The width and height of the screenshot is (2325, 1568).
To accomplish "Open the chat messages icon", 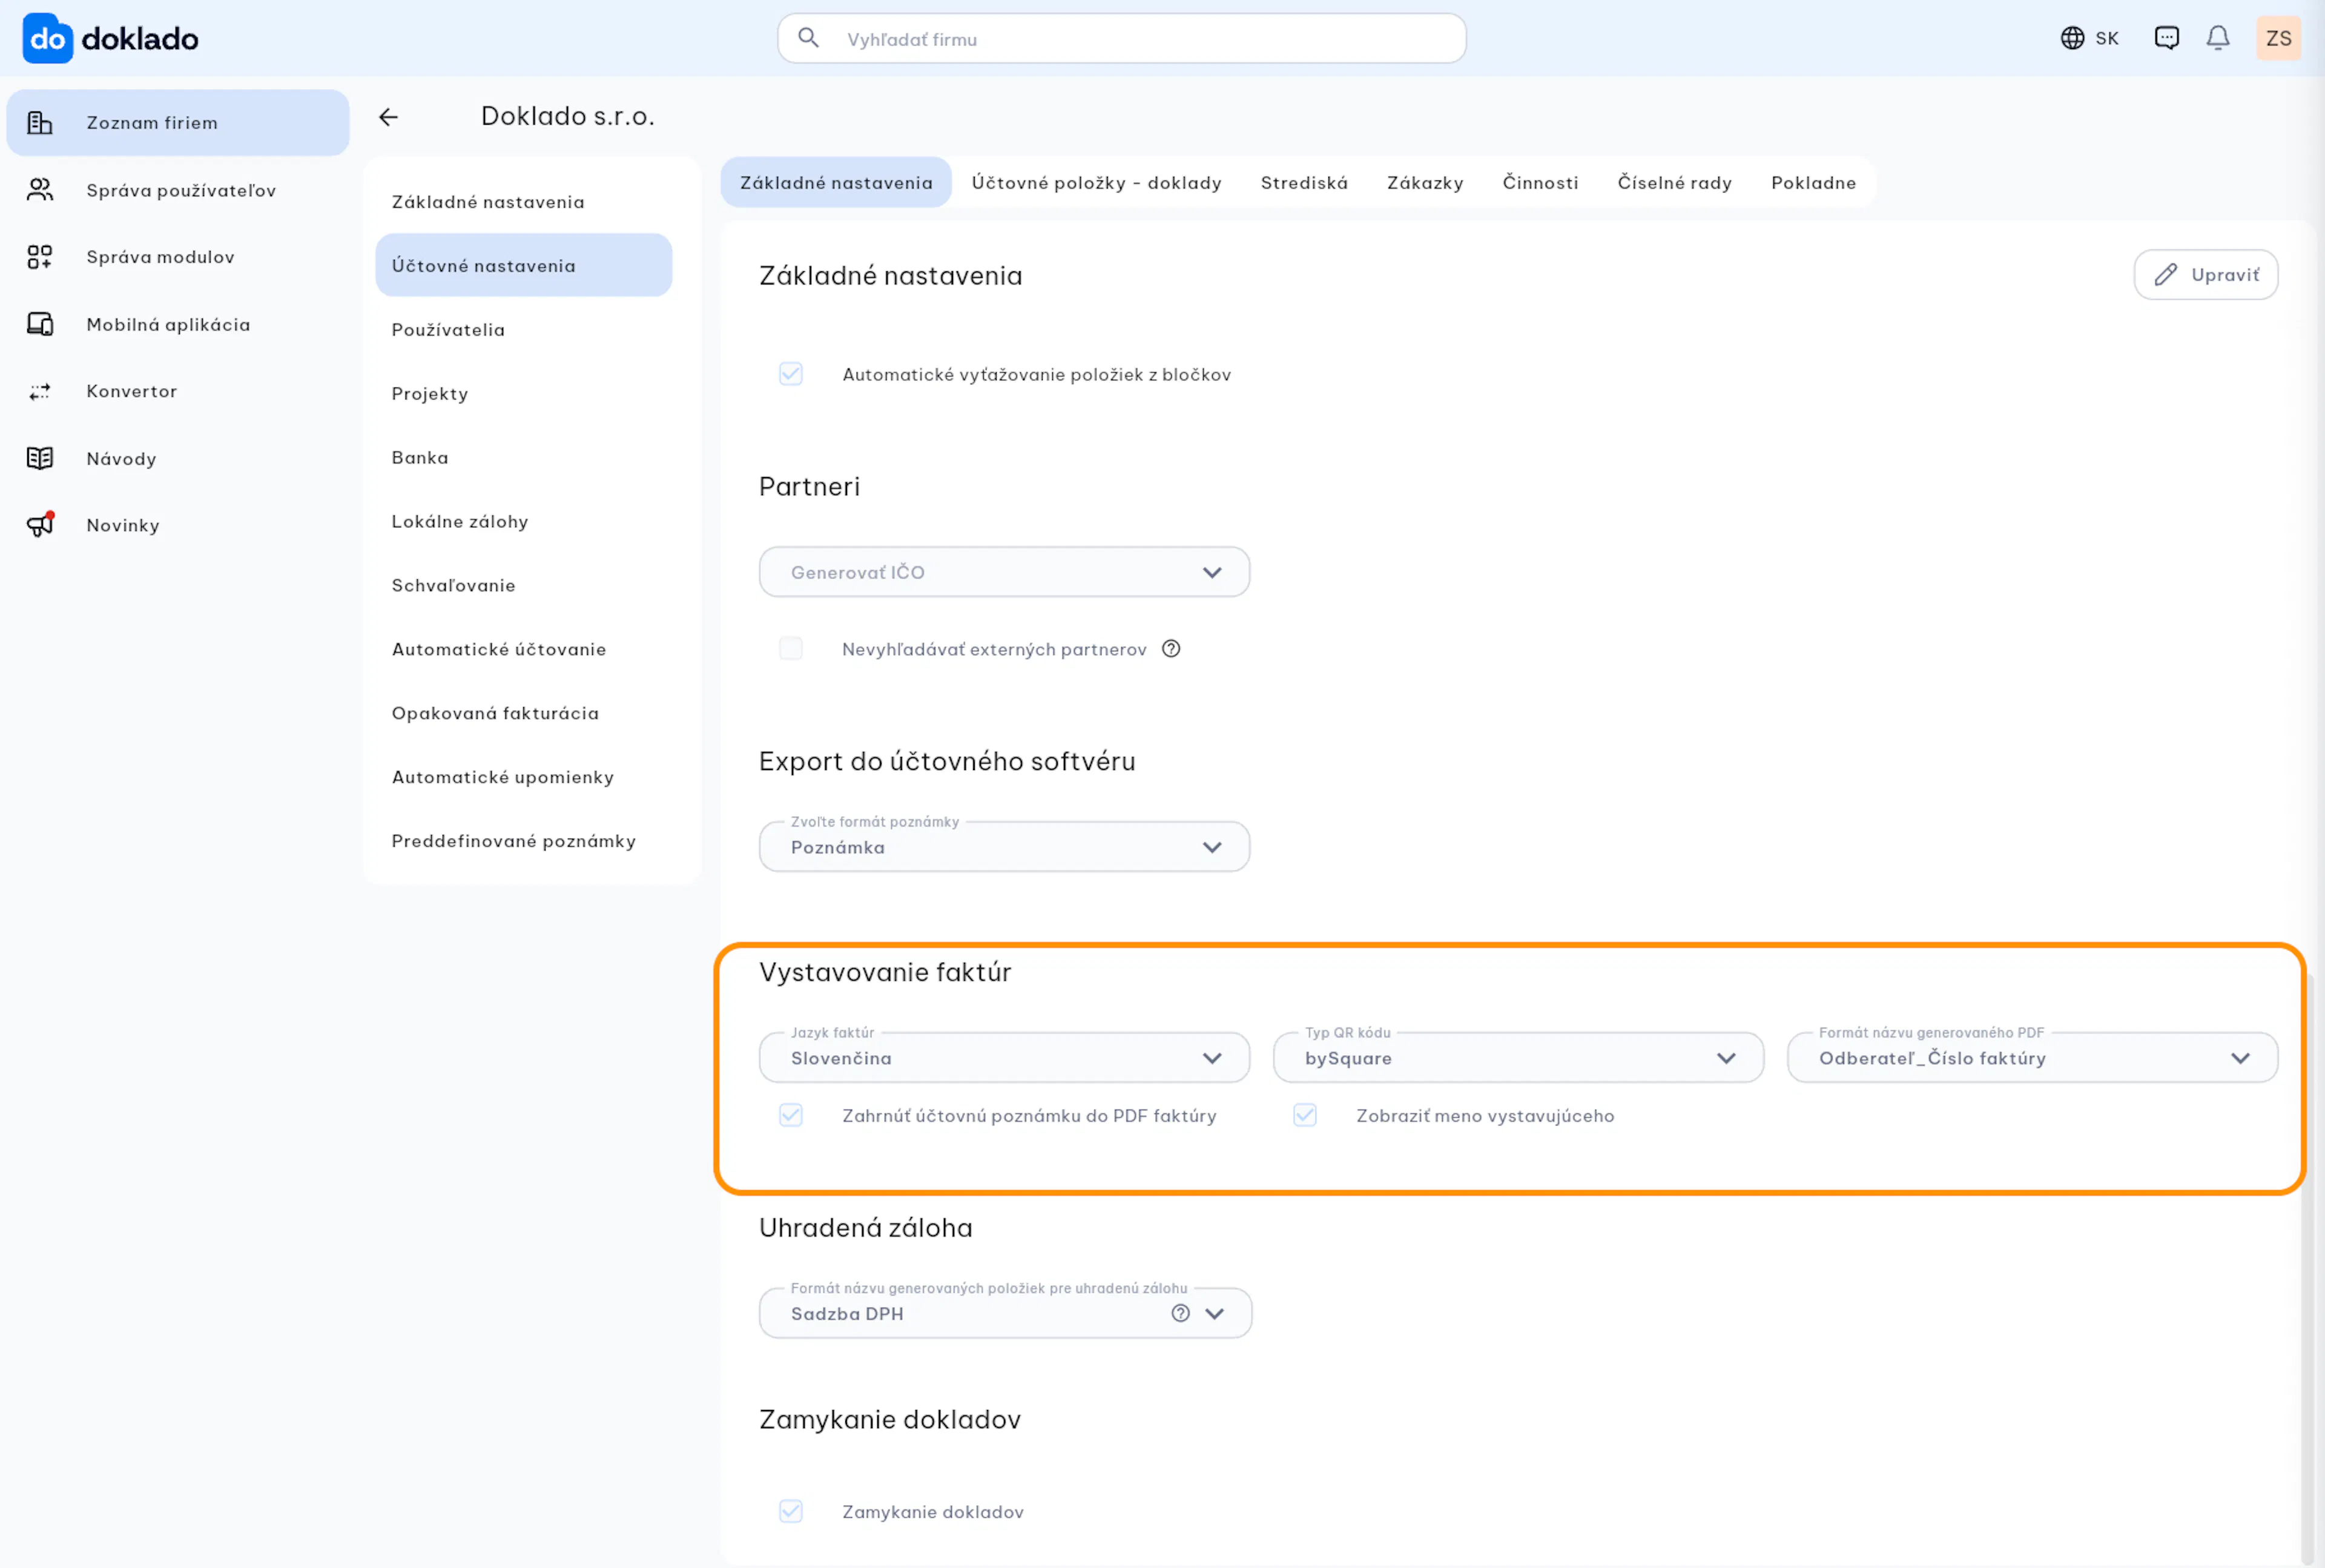I will (2167, 38).
